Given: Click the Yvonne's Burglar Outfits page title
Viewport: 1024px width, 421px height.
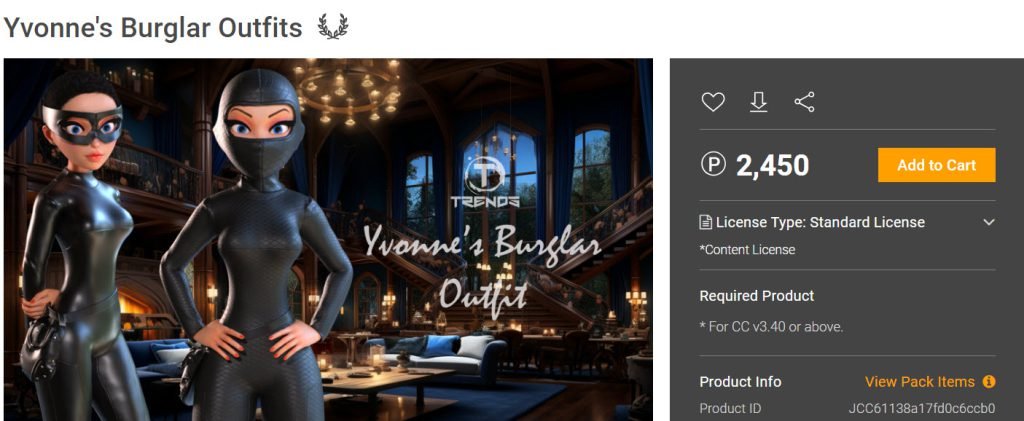Looking at the screenshot, I should point(153,27).
